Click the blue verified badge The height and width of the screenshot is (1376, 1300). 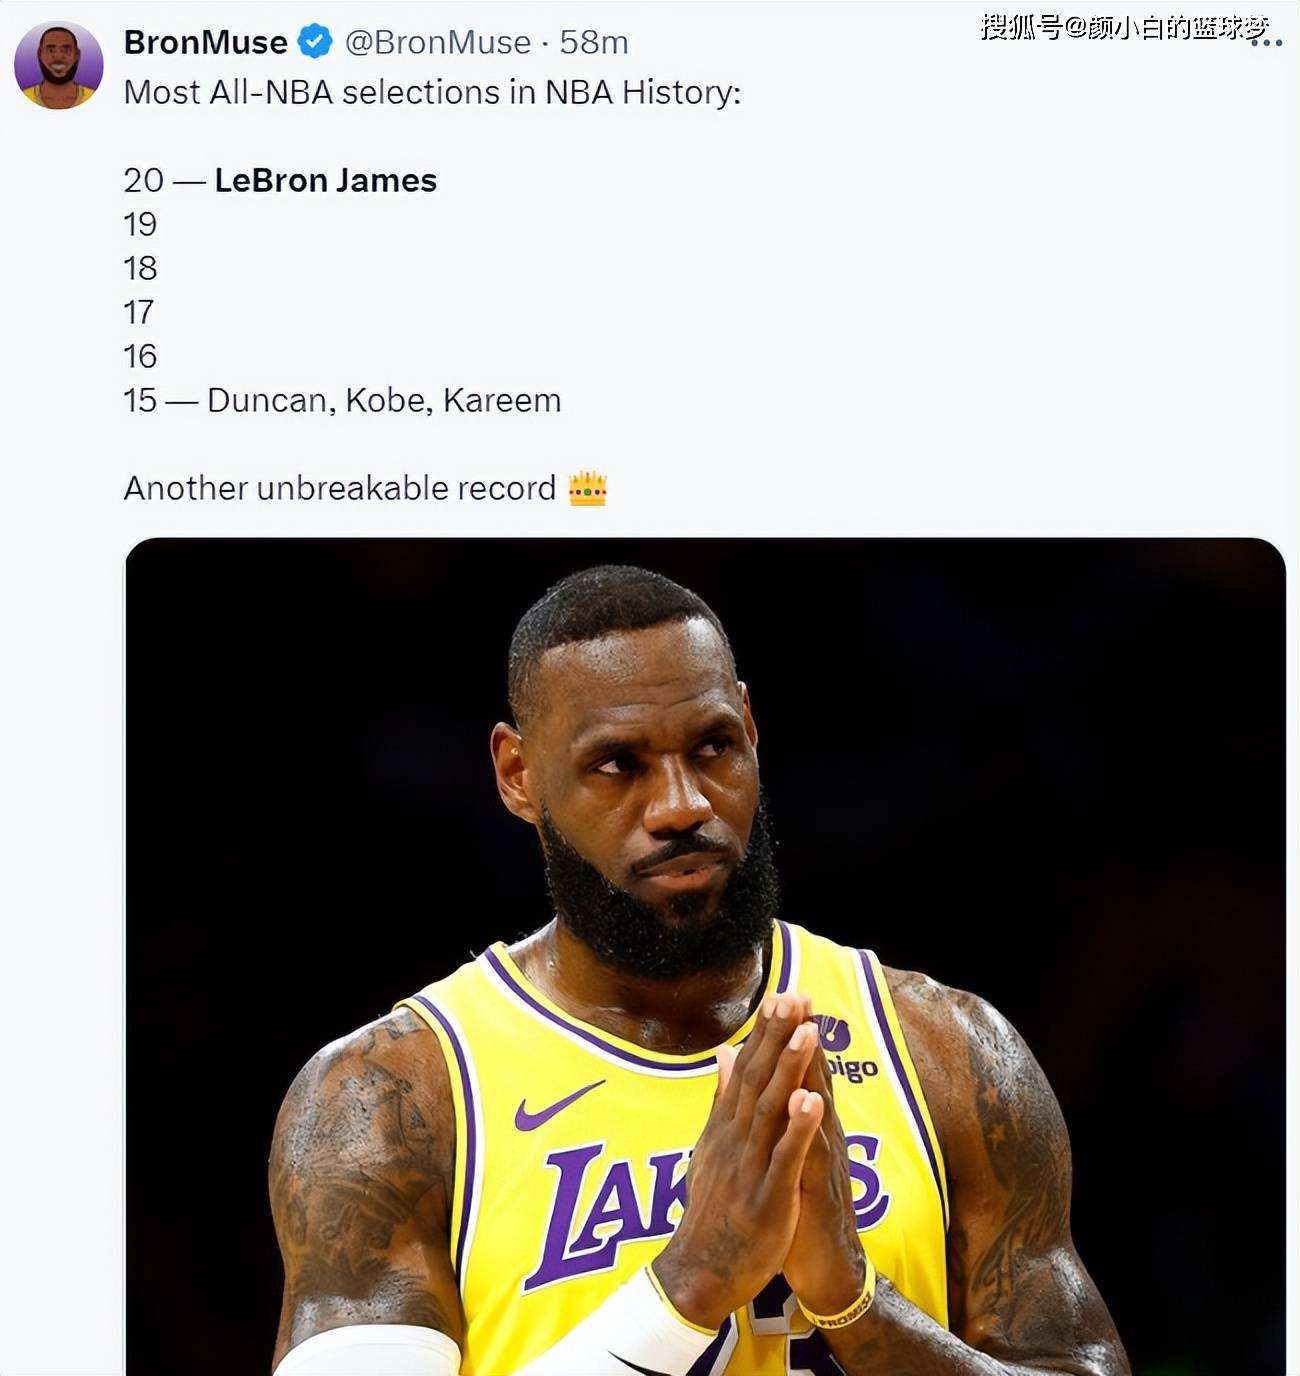pyautogui.click(x=315, y=42)
